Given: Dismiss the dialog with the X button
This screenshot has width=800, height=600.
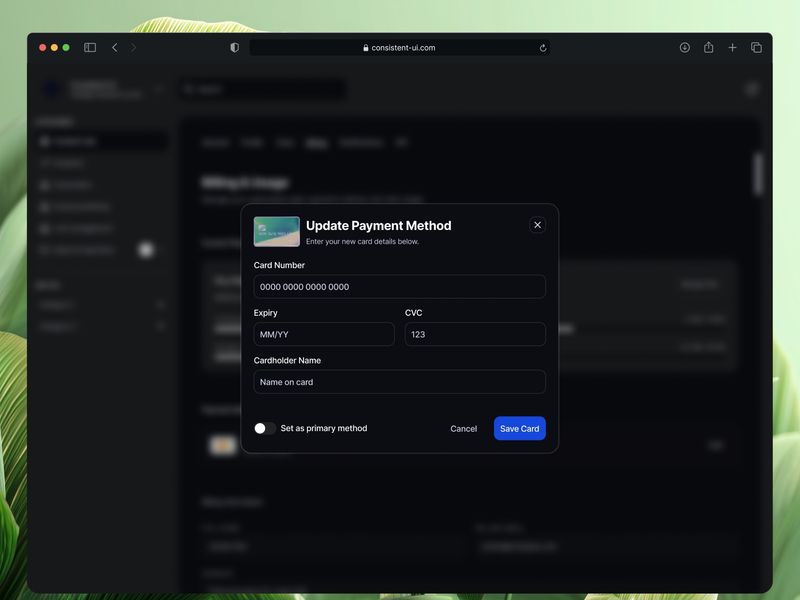Looking at the screenshot, I should pos(537,224).
